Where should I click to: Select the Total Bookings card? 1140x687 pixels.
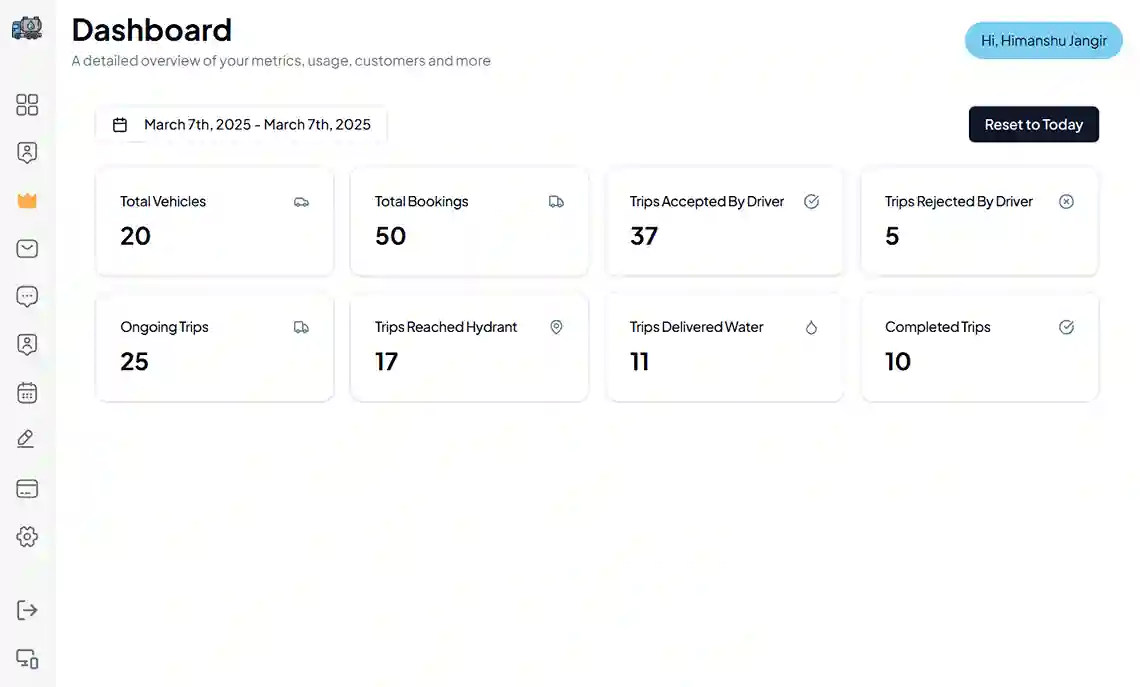pyautogui.click(x=470, y=222)
